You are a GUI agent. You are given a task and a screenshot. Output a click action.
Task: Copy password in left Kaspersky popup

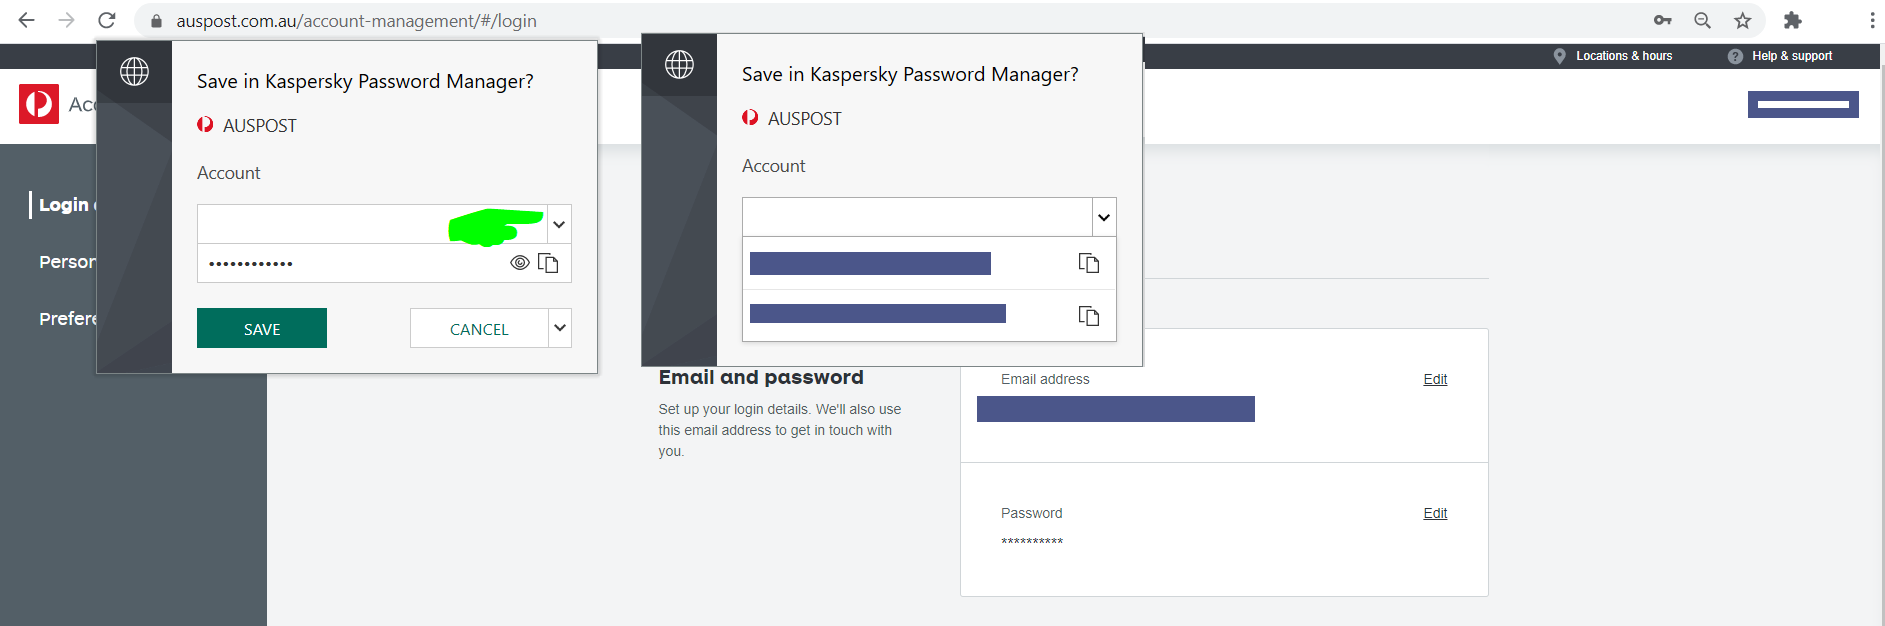point(548,263)
